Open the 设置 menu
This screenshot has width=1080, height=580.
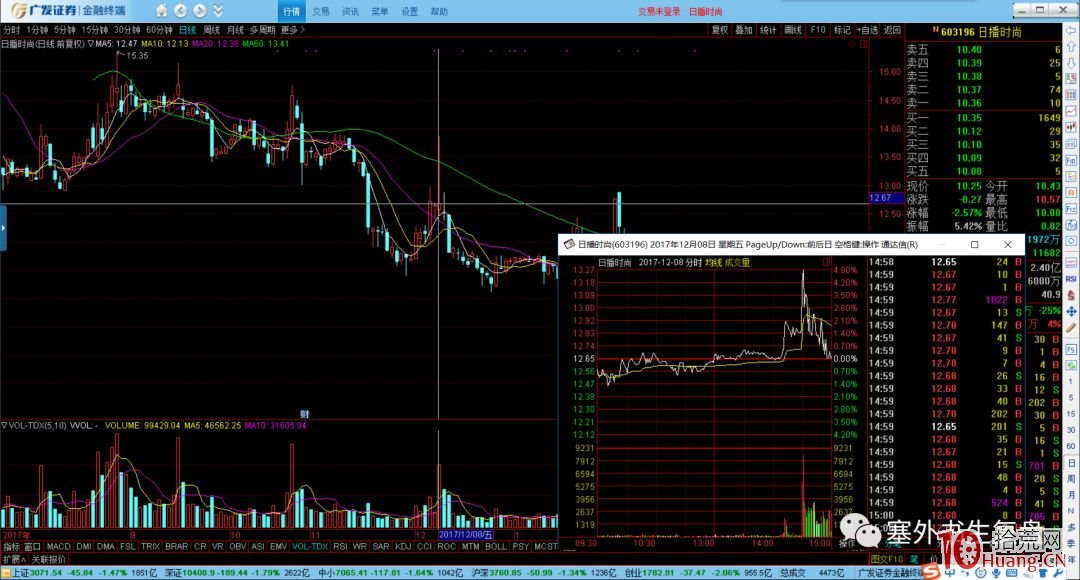coord(409,12)
